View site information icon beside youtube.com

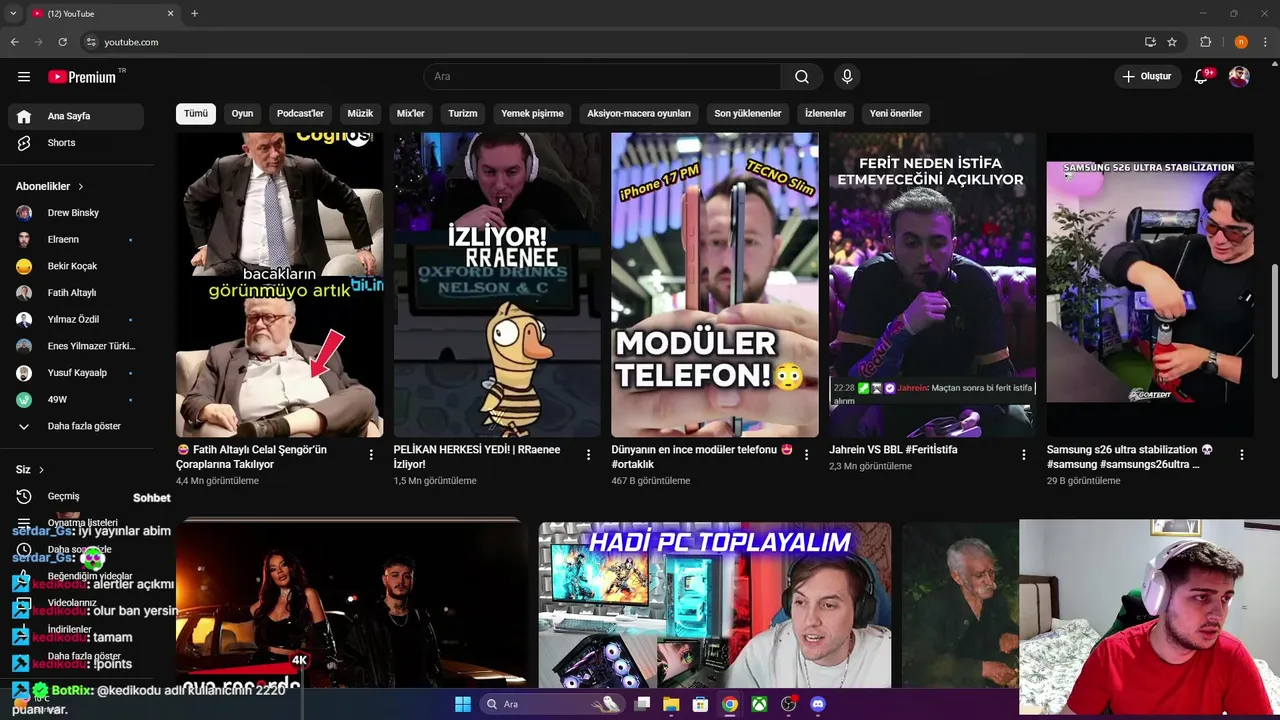91,42
